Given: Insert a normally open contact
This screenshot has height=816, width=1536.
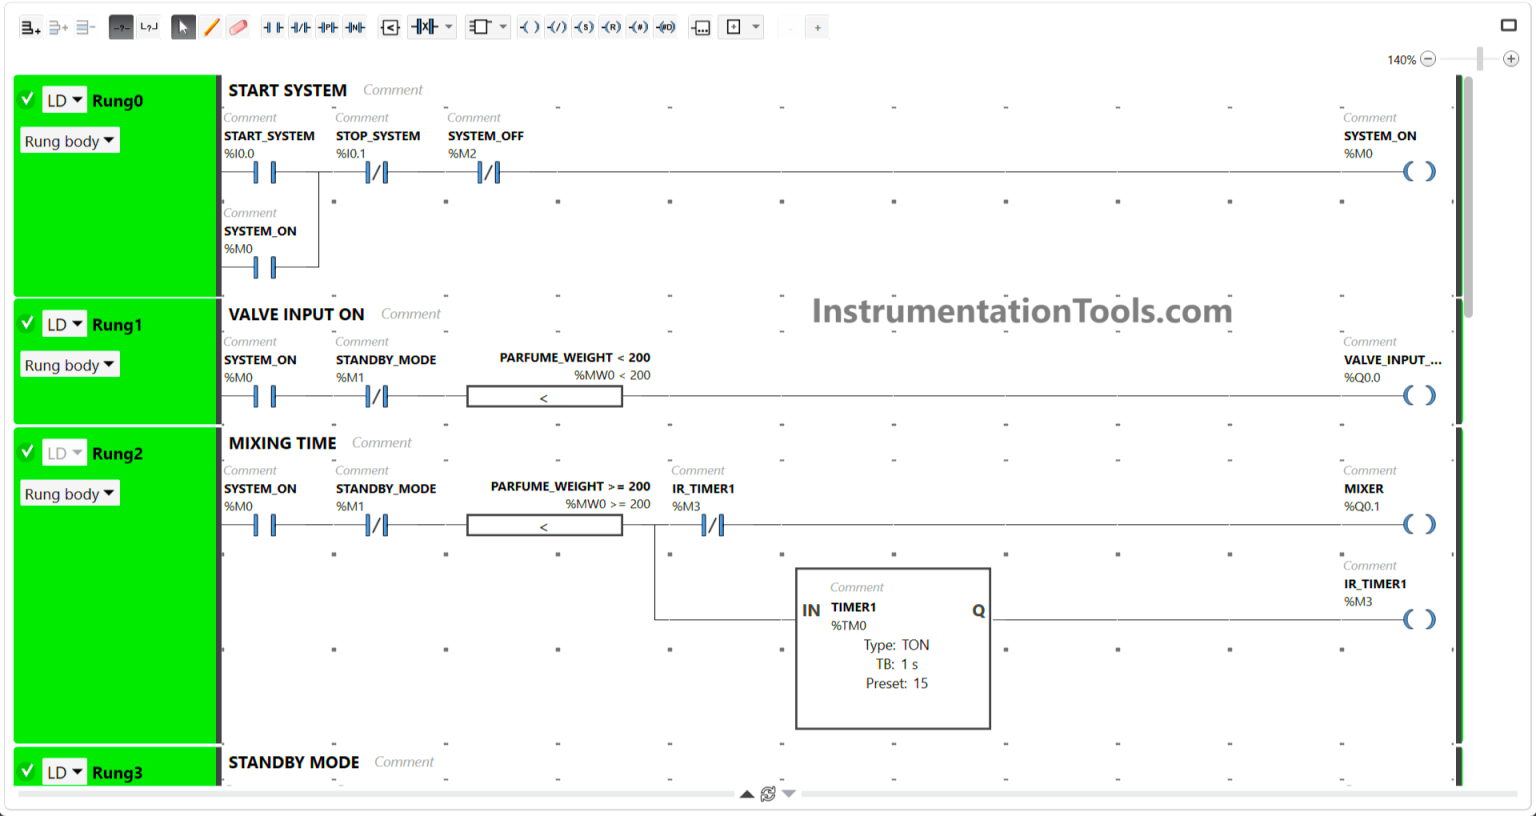Looking at the screenshot, I should [x=273, y=27].
